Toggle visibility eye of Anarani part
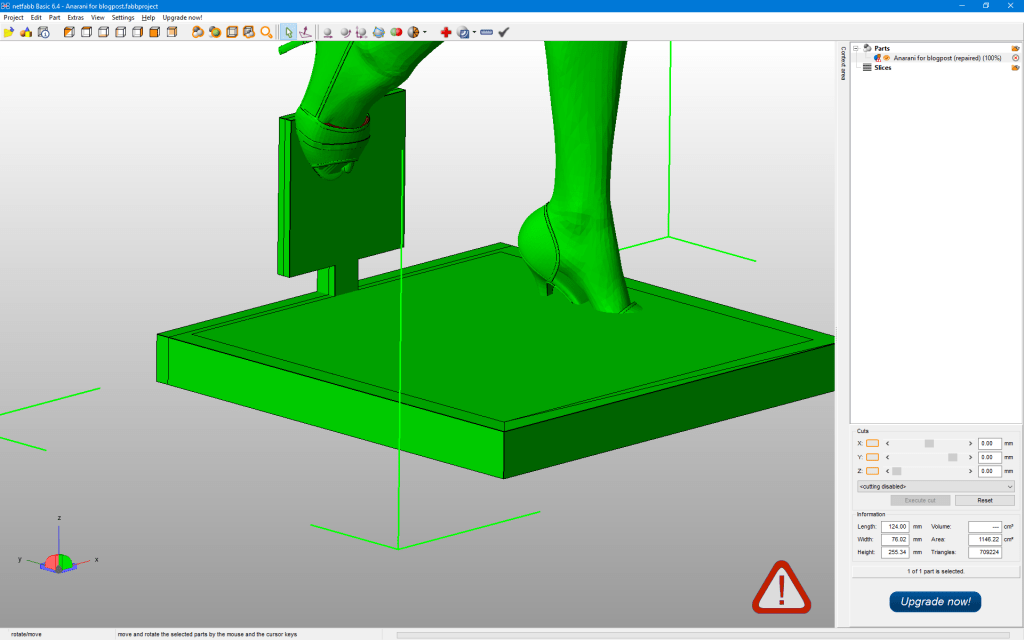1024x640 pixels. point(886,58)
